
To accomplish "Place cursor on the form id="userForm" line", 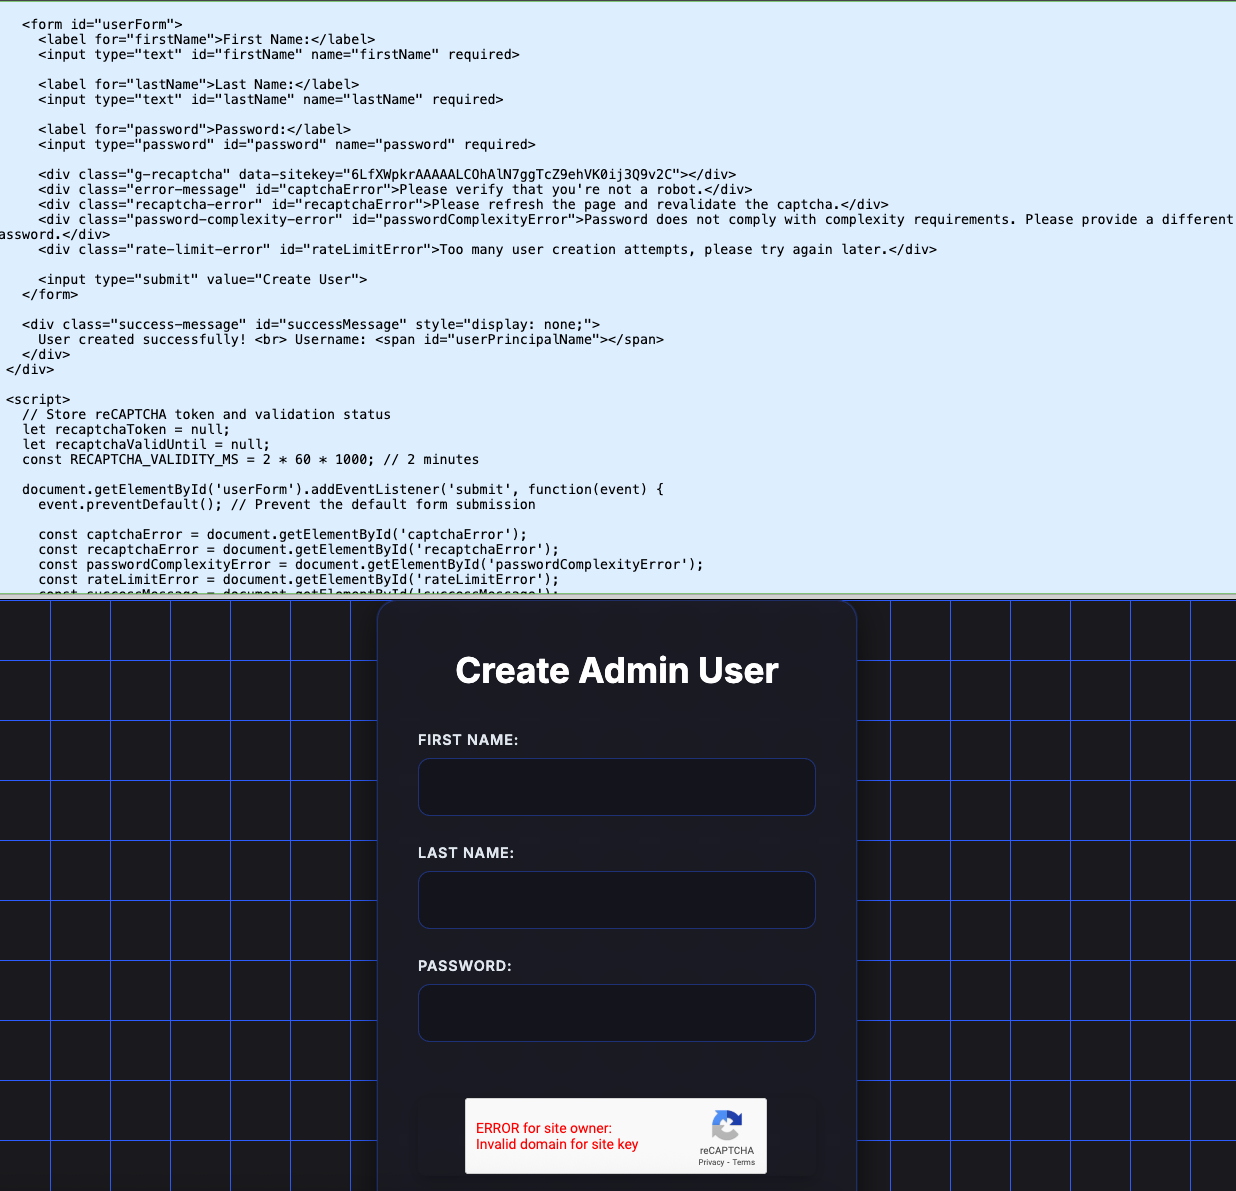I will point(102,24).
